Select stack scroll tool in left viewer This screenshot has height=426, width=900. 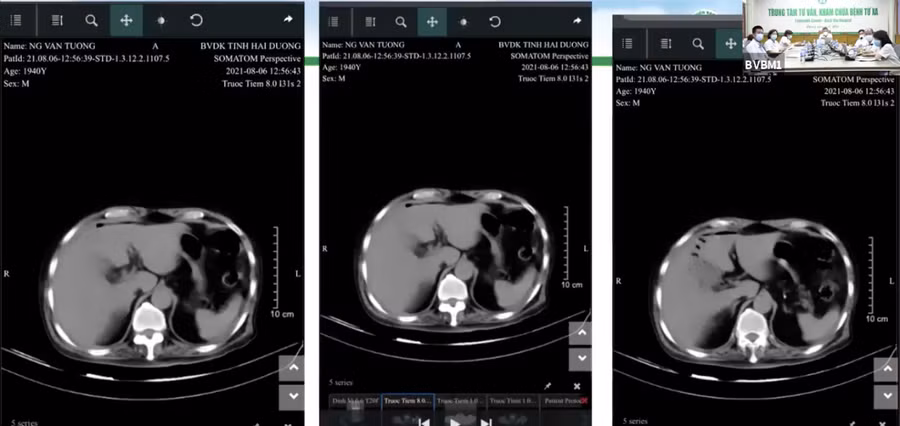pos(56,19)
